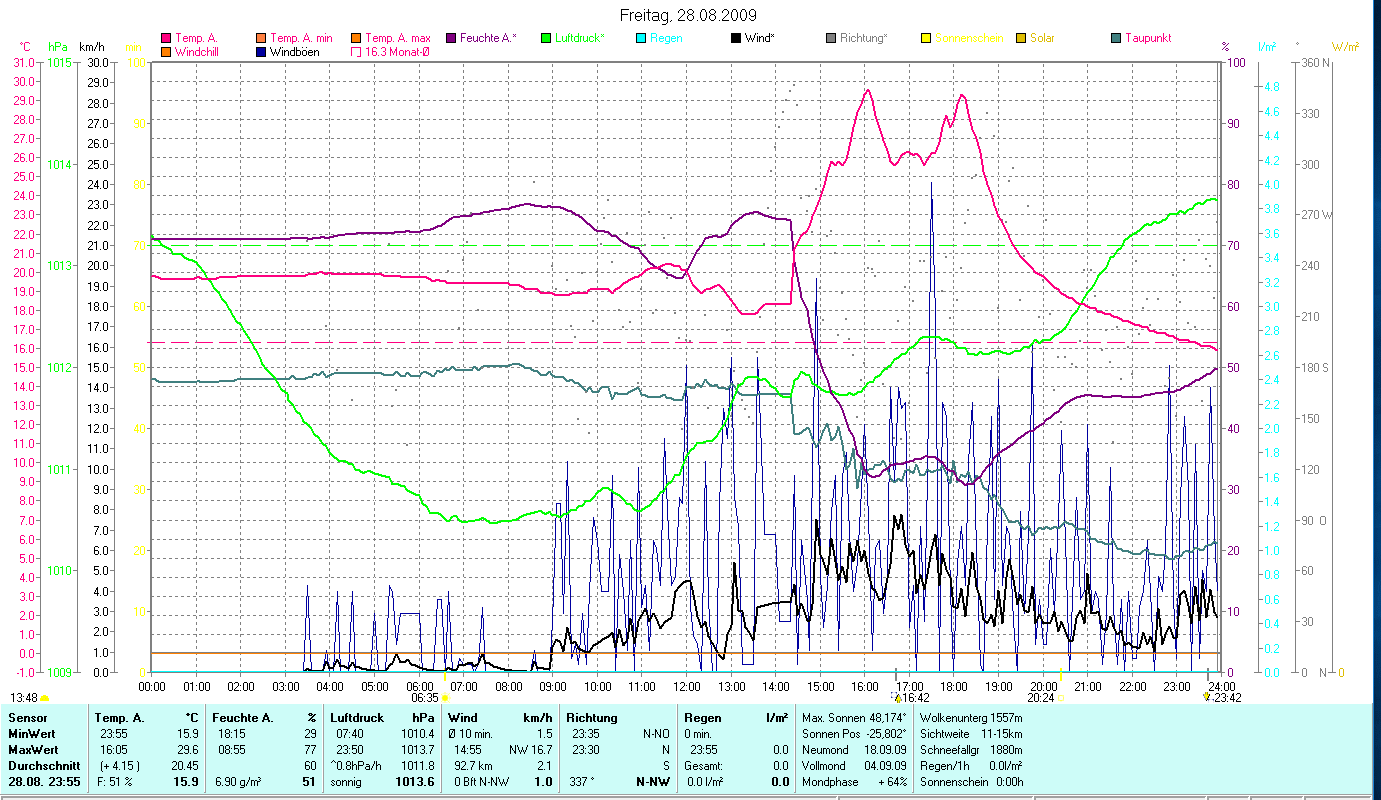Click the sunrise marker at 06:35

click(x=444, y=698)
